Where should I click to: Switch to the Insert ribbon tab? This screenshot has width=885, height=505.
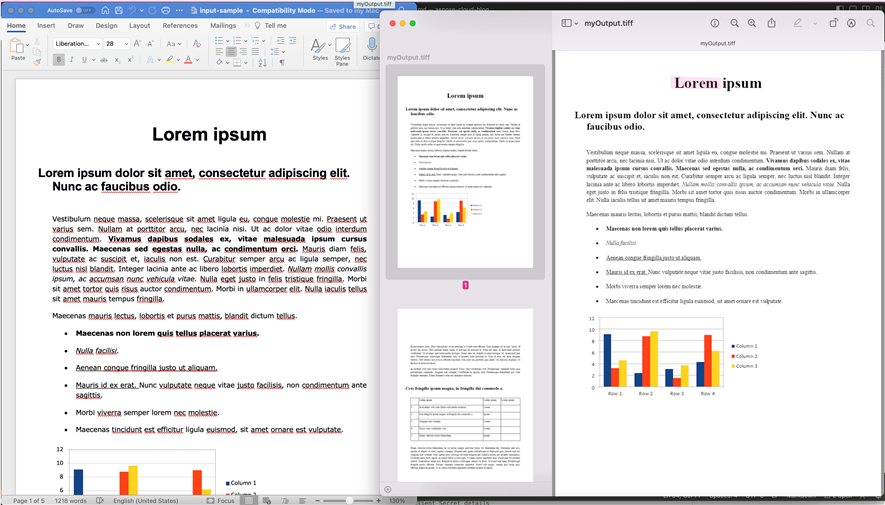[46, 25]
